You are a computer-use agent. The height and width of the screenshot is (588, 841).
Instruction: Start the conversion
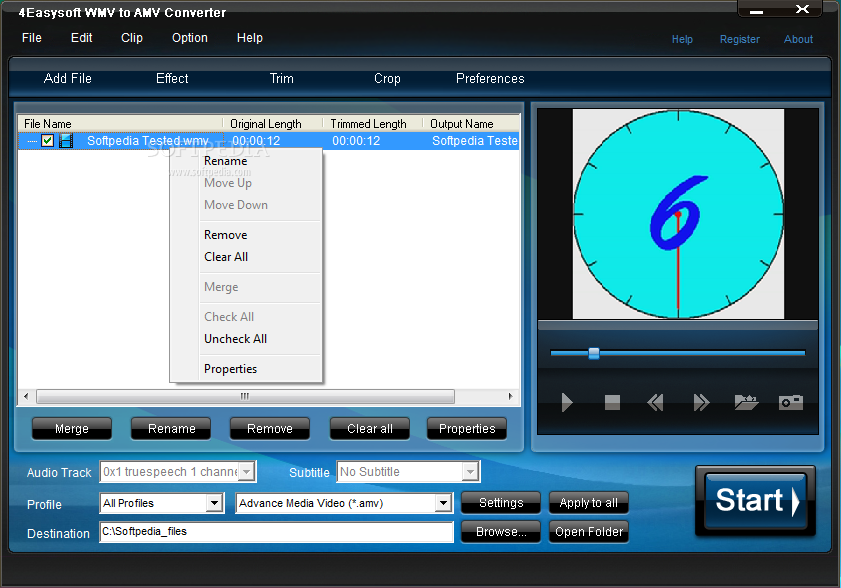(756, 501)
